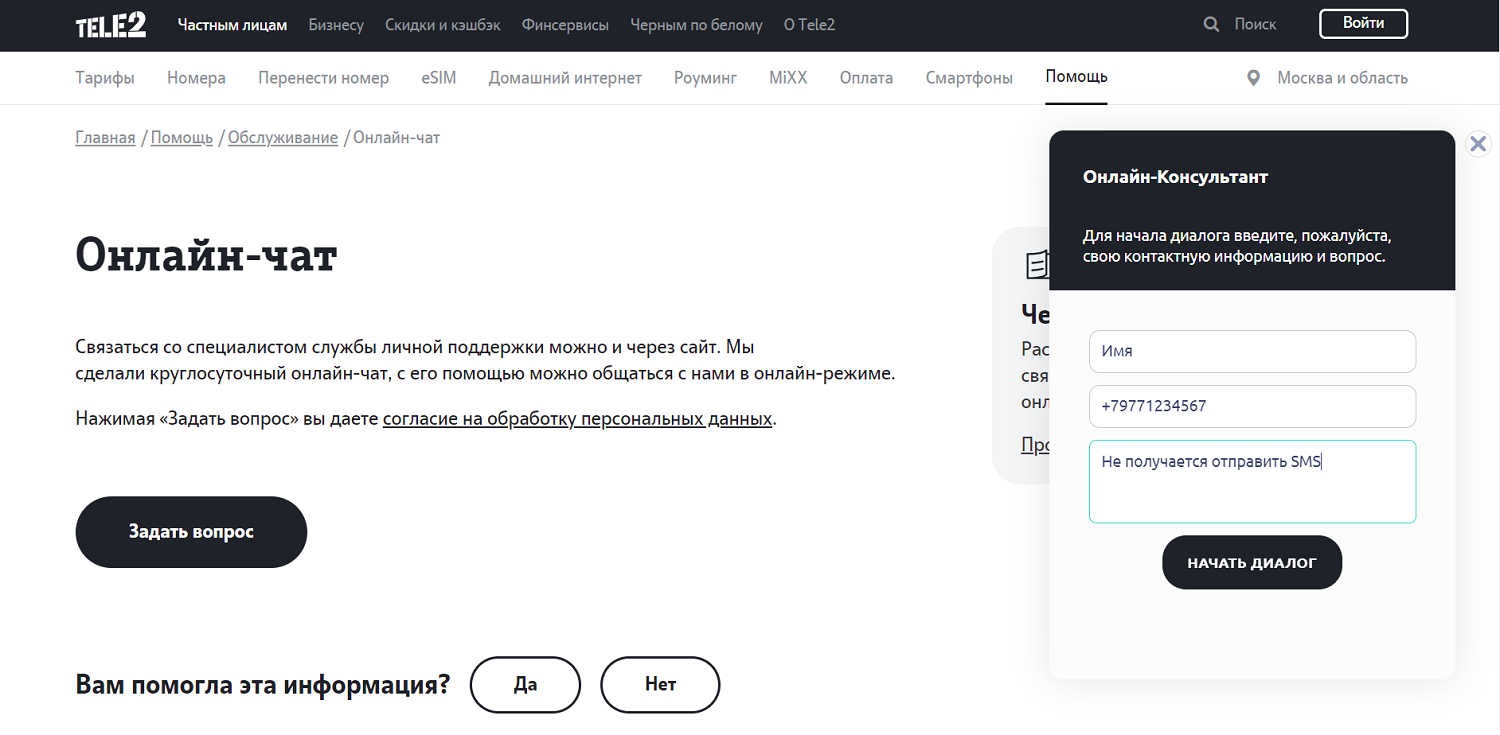Click the Помощь breadcrumb link
This screenshot has width=1500, height=735.
coord(182,137)
